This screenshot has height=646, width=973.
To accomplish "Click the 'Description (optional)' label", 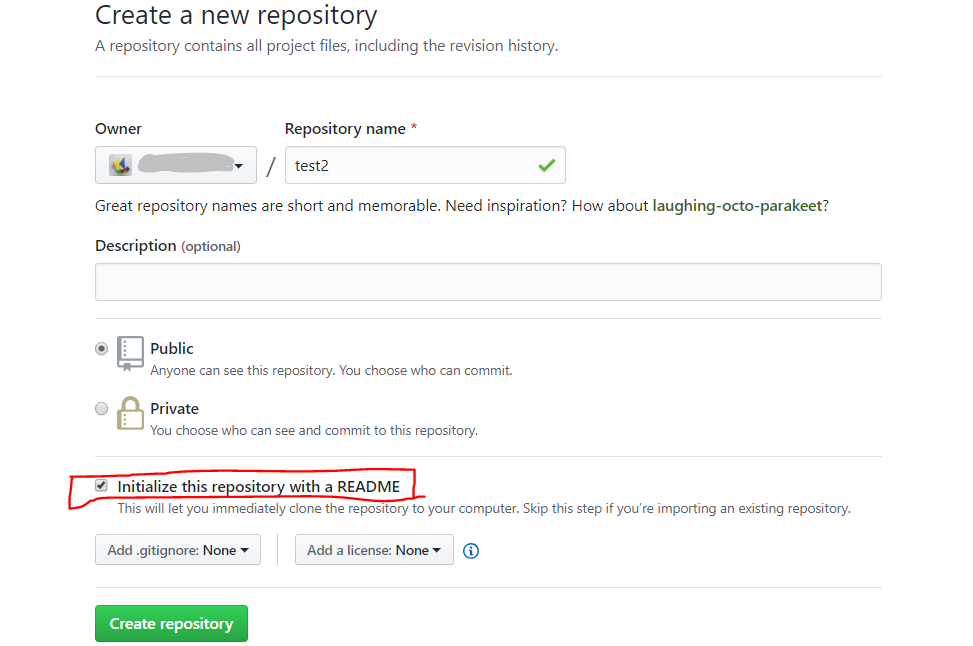I will pyautogui.click(x=168, y=246).
